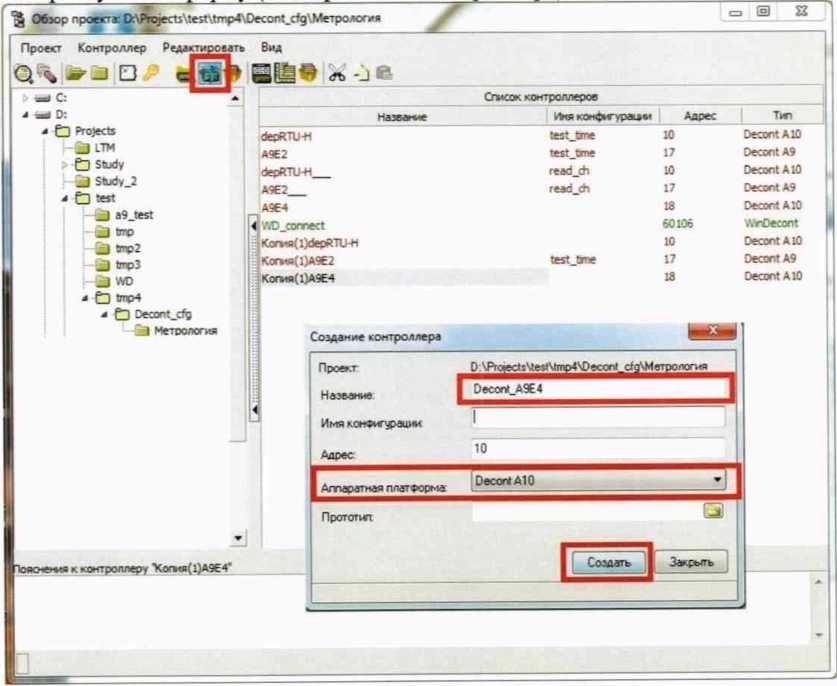Select the a9_test folder in tree
This screenshot has height=686, width=837.
pyautogui.click(x=124, y=215)
